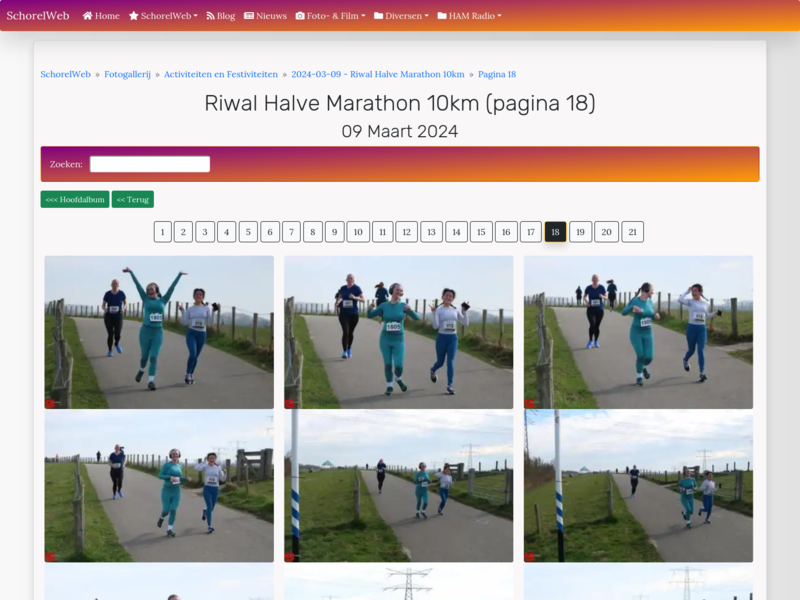Open the Blog menu item
Image resolution: width=800 pixels, height=600 pixels.
220,16
